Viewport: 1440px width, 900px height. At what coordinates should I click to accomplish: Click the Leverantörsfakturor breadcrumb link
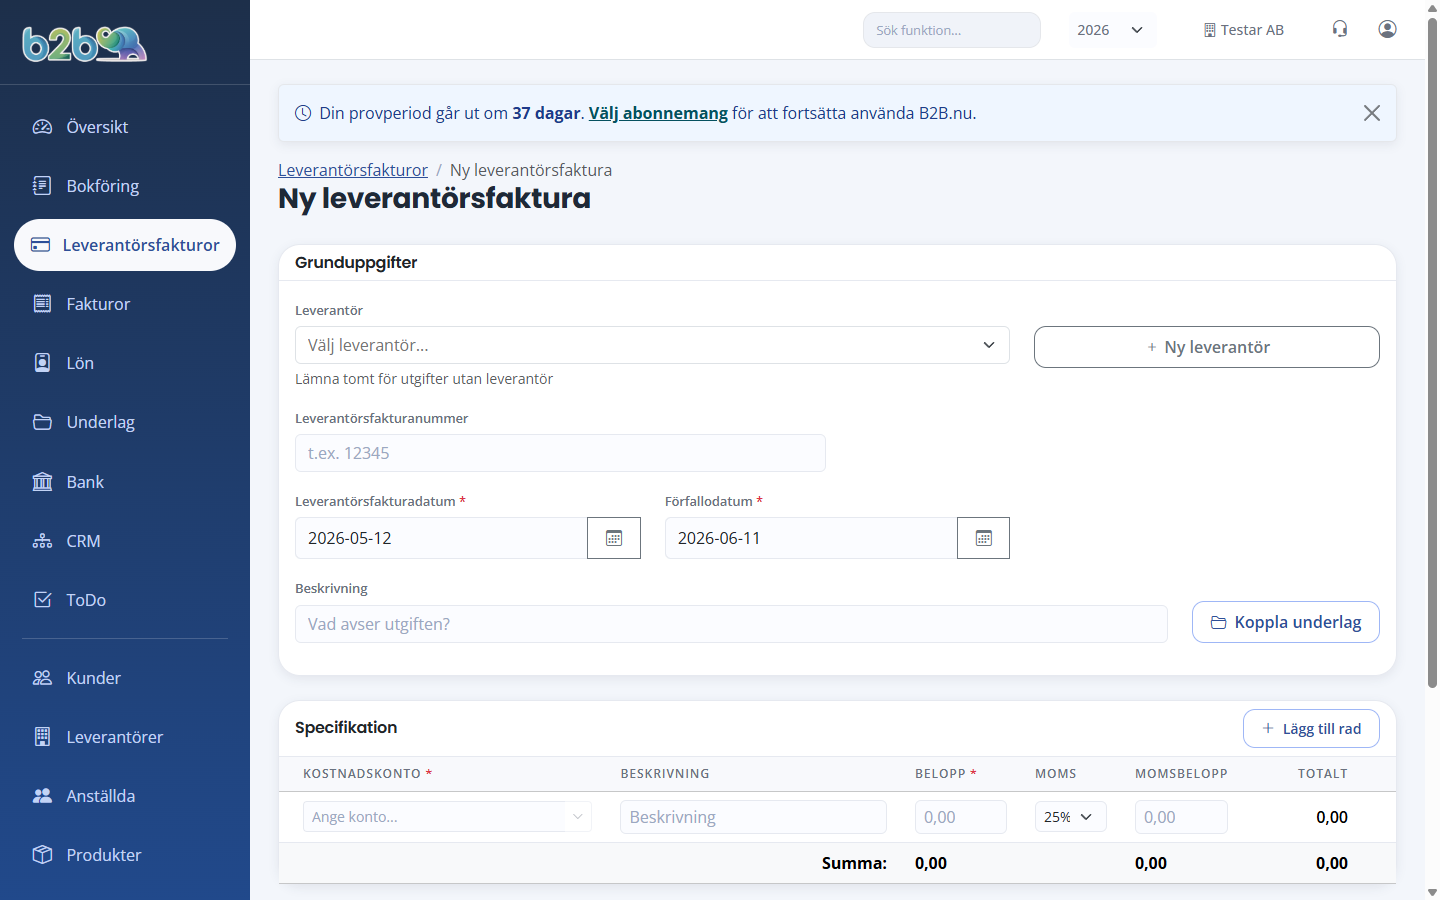point(353,170)
